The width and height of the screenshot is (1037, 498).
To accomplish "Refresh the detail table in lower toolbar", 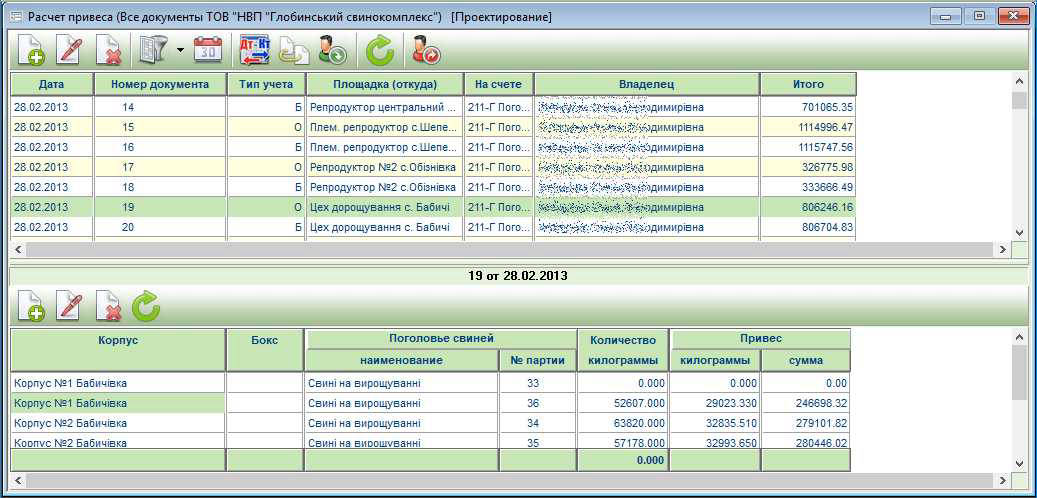I will [x=146, y=306].
